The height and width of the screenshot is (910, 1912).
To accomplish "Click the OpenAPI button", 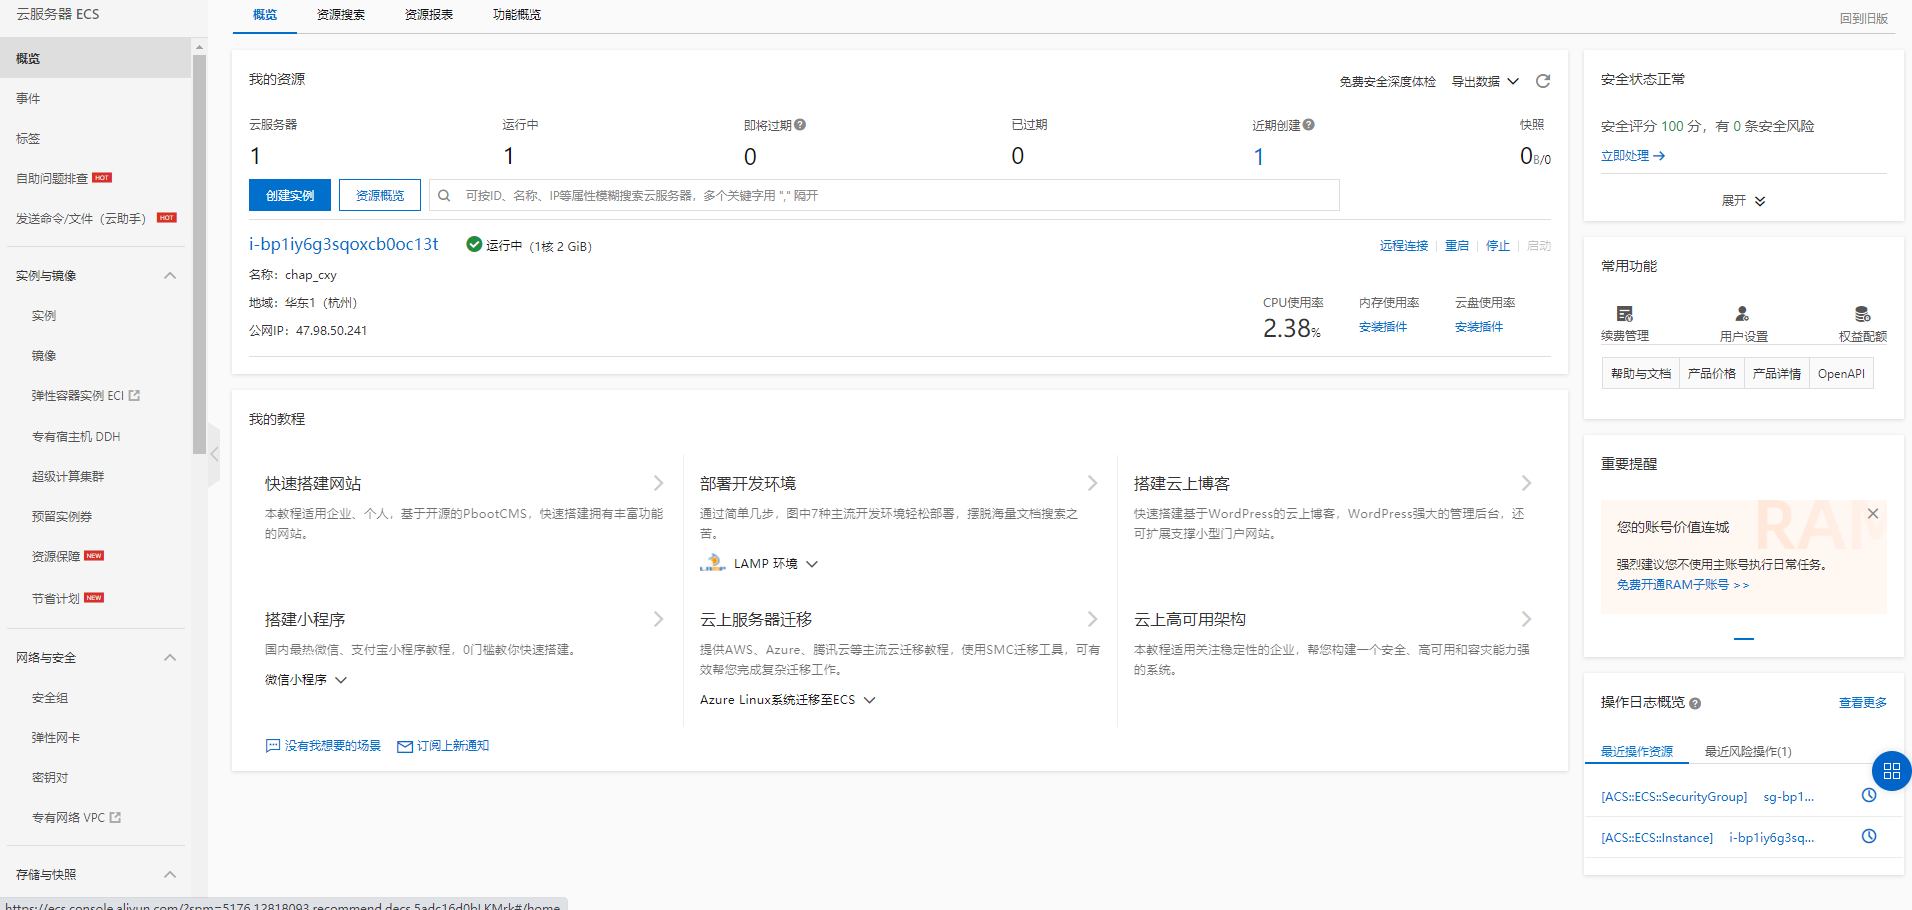I will click(1841, 374).
